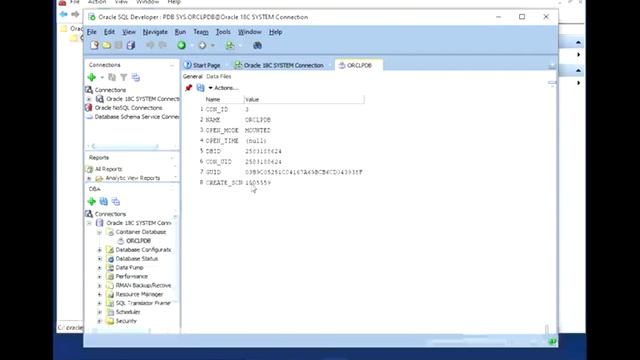Add DBA connection with green plus icon

[91, 201]
